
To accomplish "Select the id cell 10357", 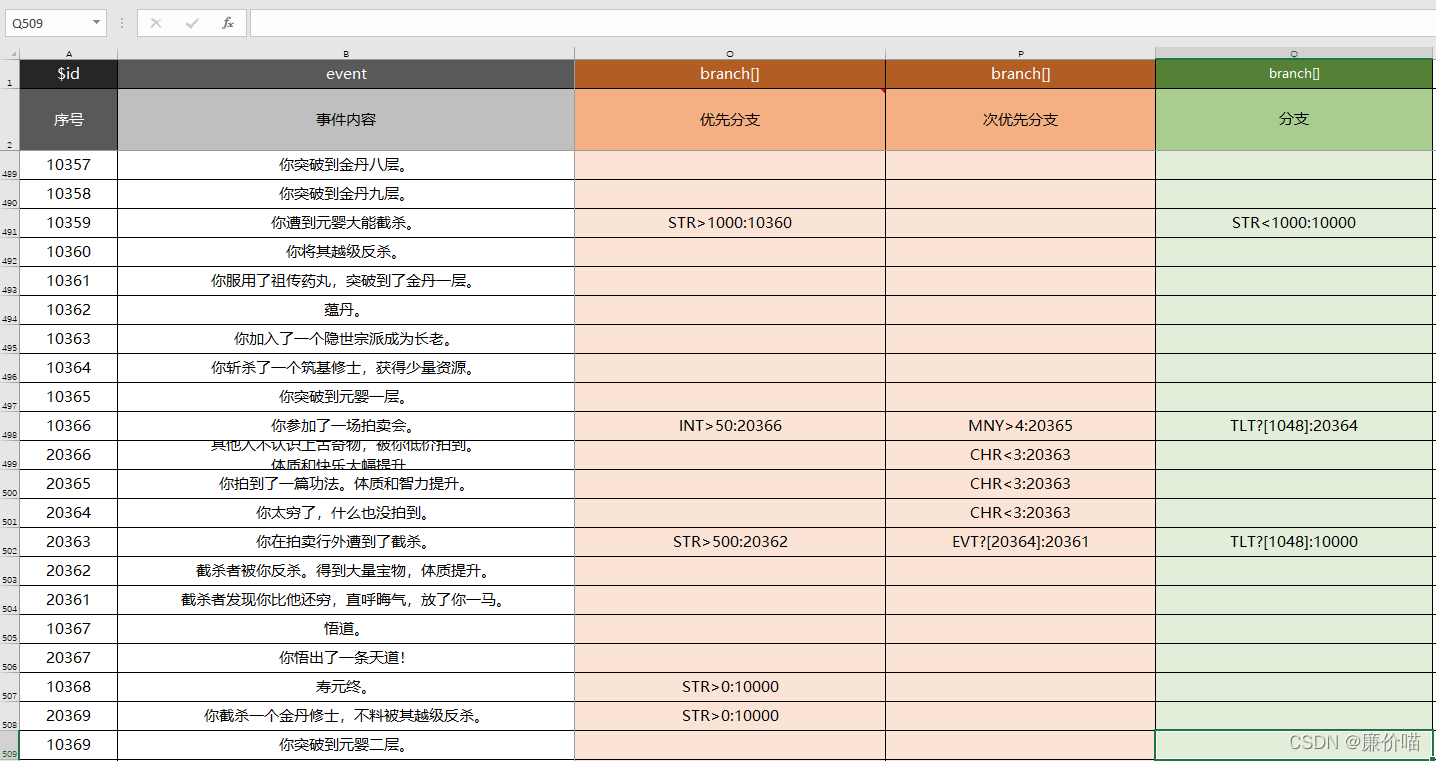I will (x=69, y=165).
